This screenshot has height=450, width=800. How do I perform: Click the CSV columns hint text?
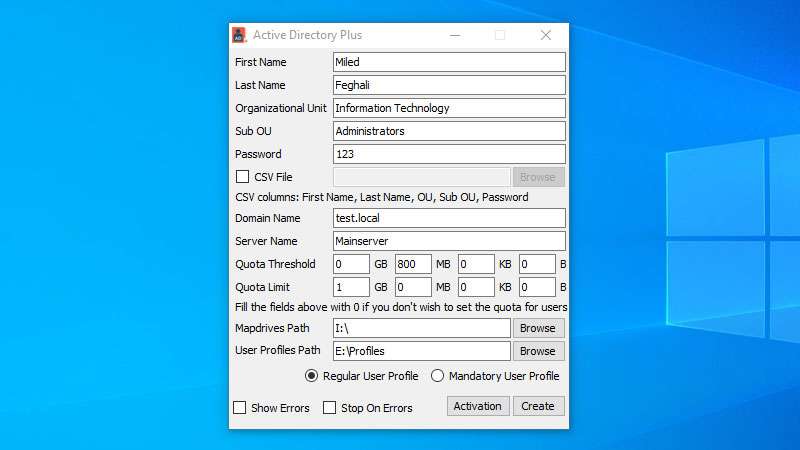[382, 197]
